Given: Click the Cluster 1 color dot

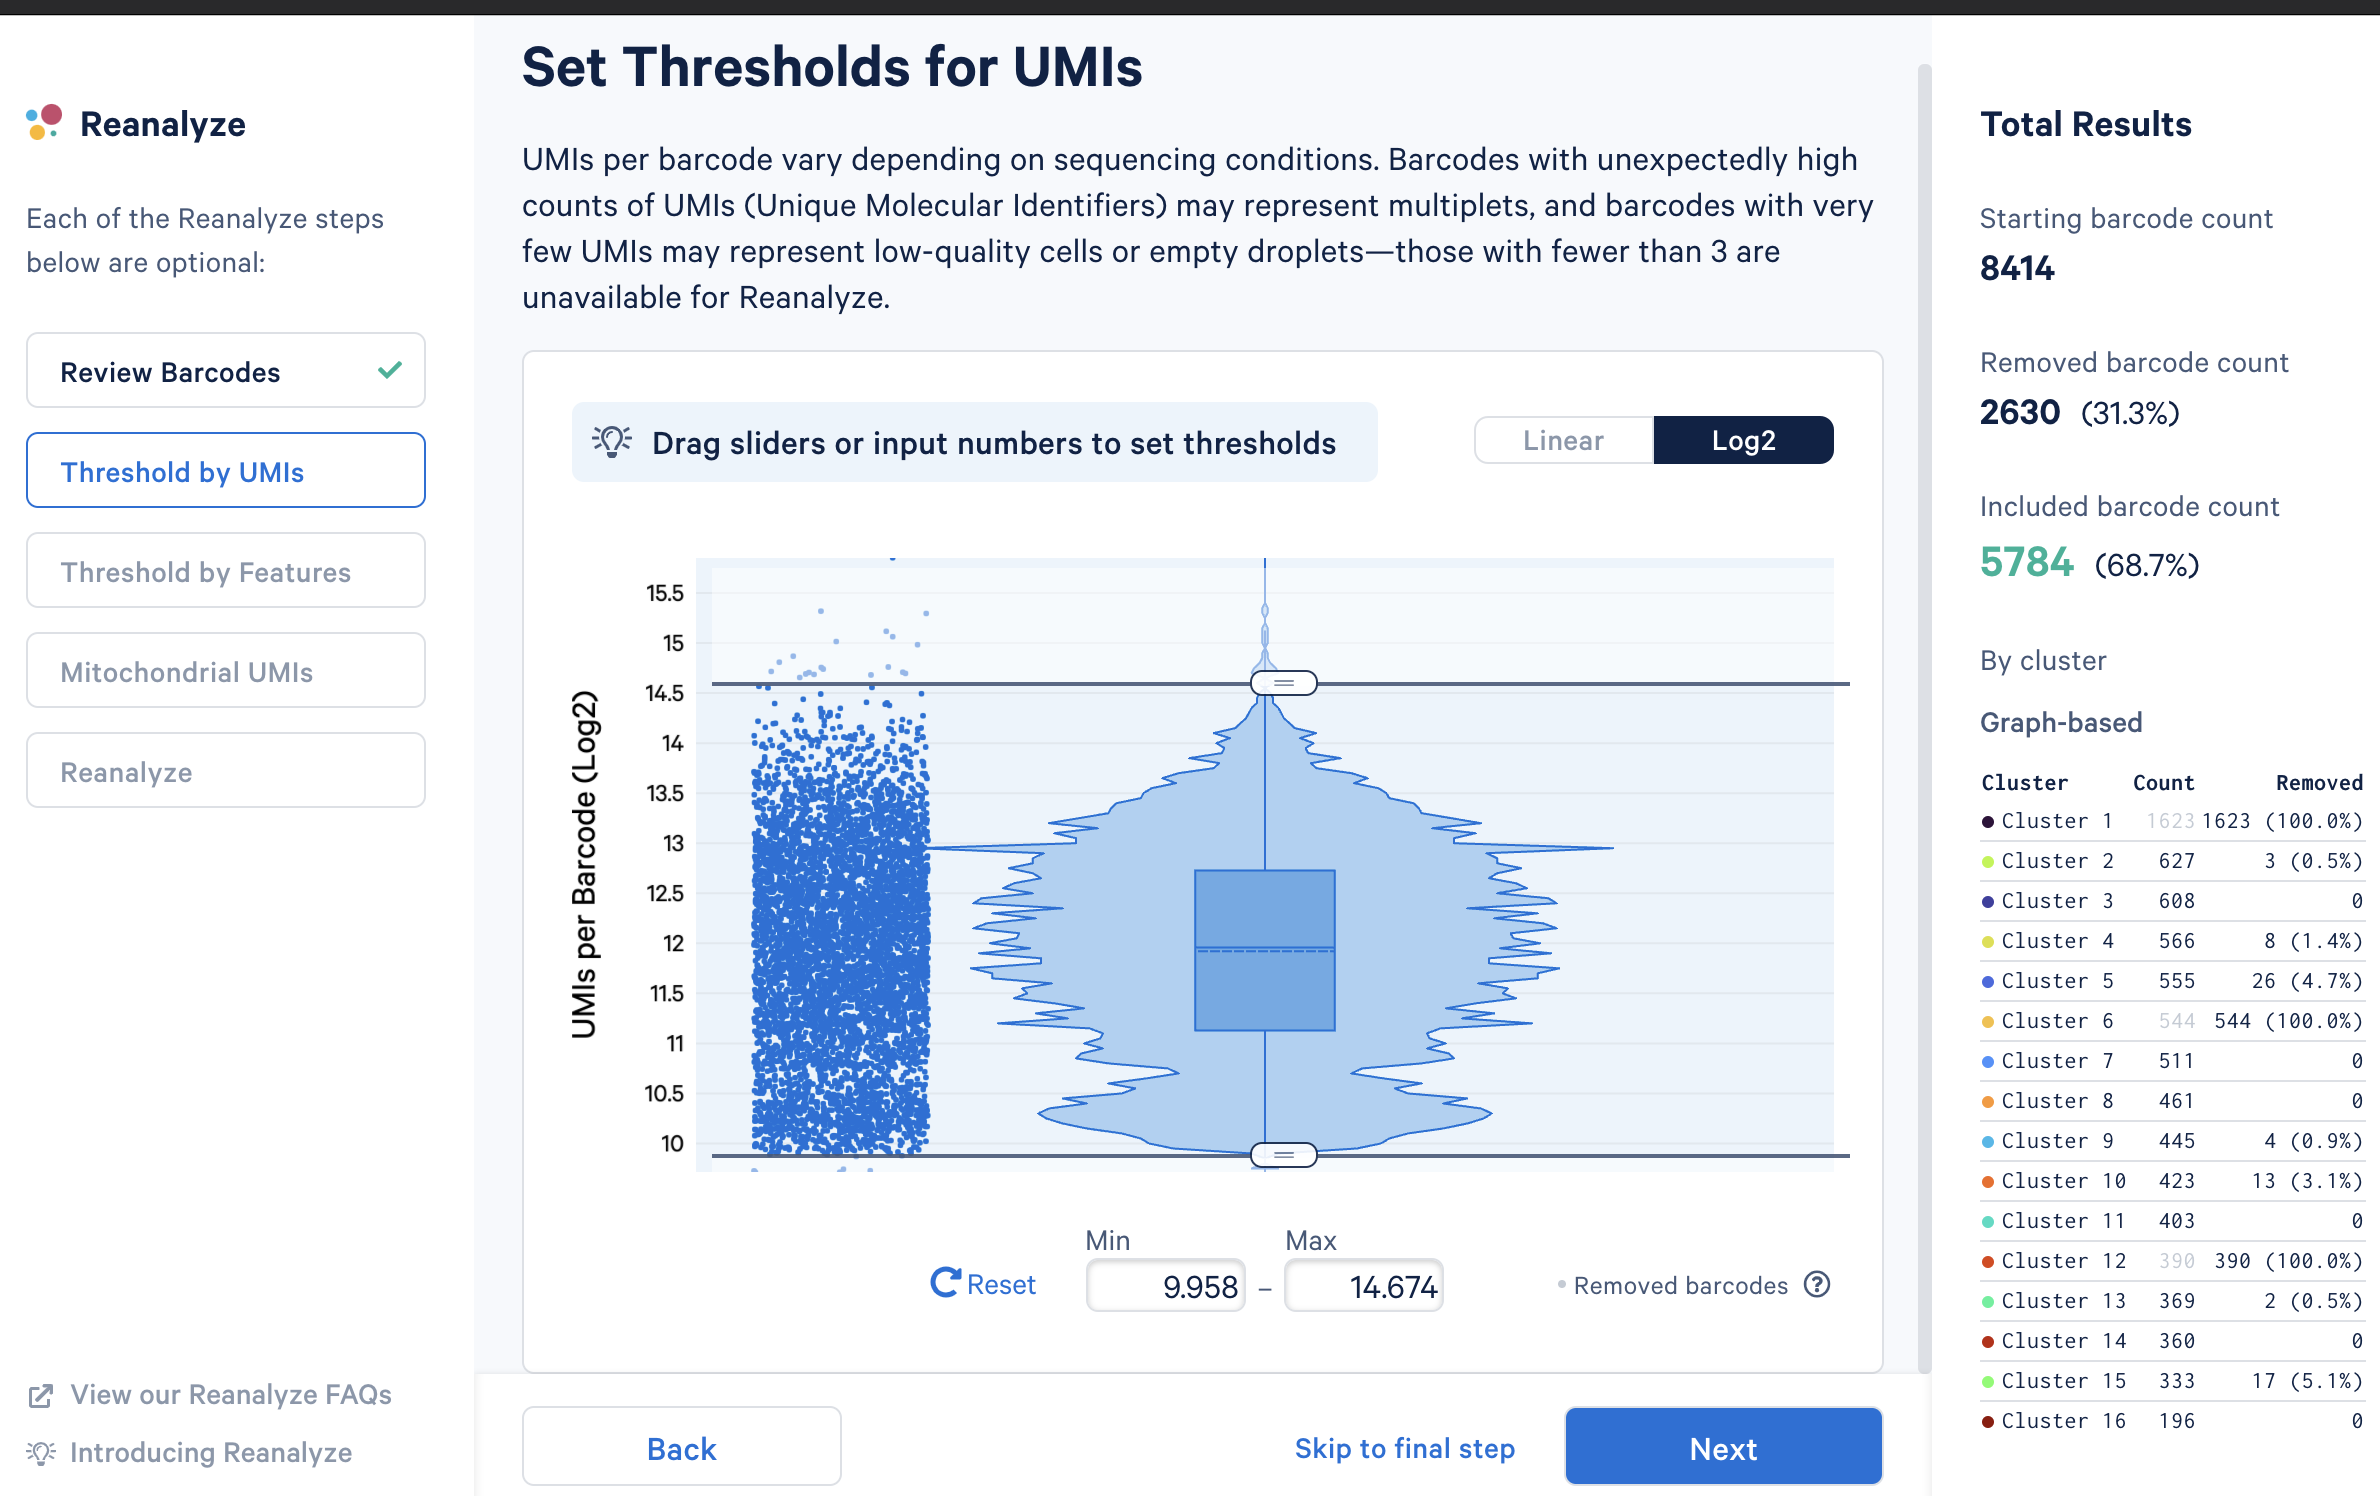Looking at the screenshot, I should click(x=1988, y=822).
